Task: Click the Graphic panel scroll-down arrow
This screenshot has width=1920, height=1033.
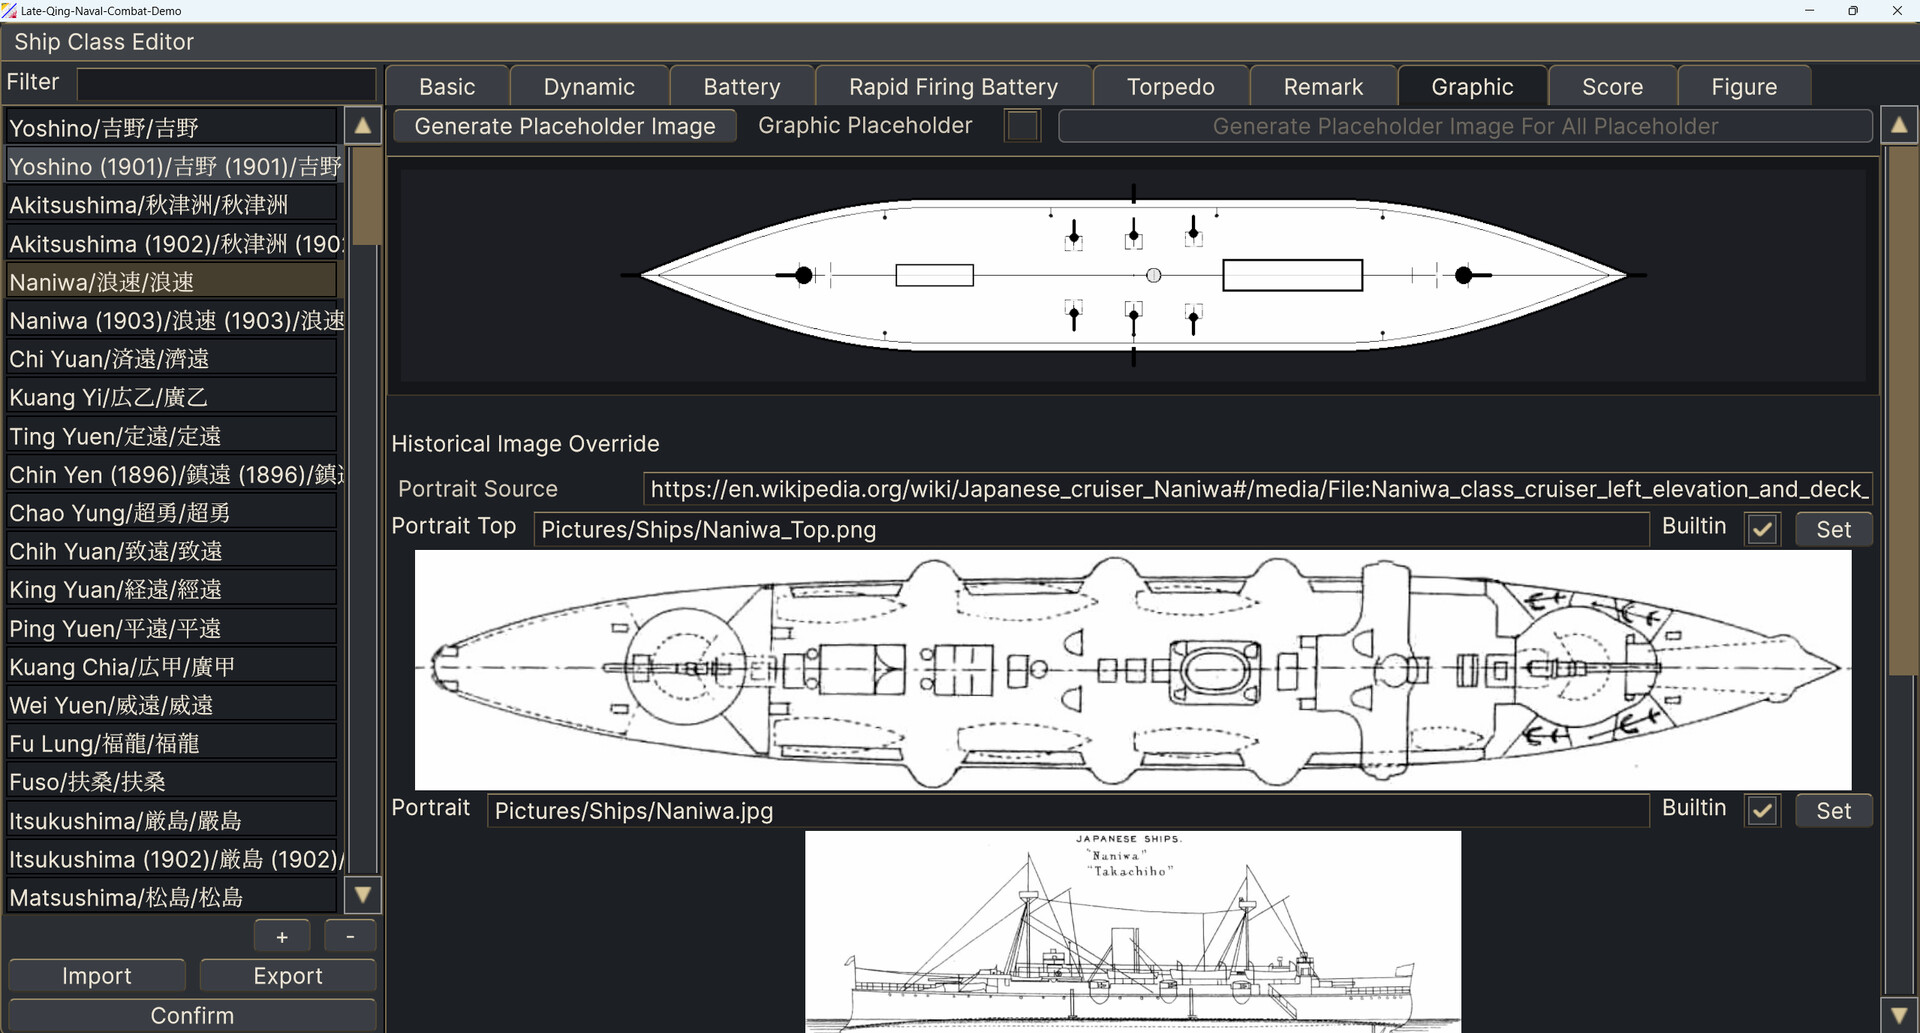Action: pos(1899,1014)
